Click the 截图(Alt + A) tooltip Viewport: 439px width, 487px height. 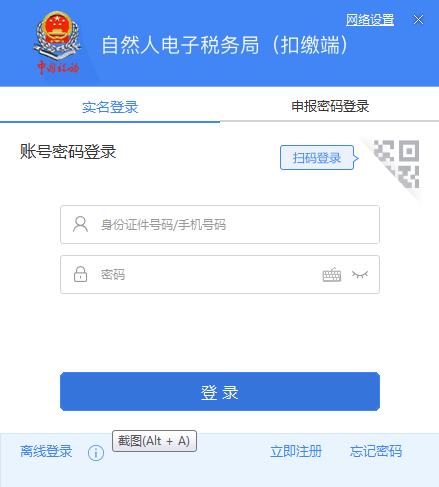(x=154, y=441)
